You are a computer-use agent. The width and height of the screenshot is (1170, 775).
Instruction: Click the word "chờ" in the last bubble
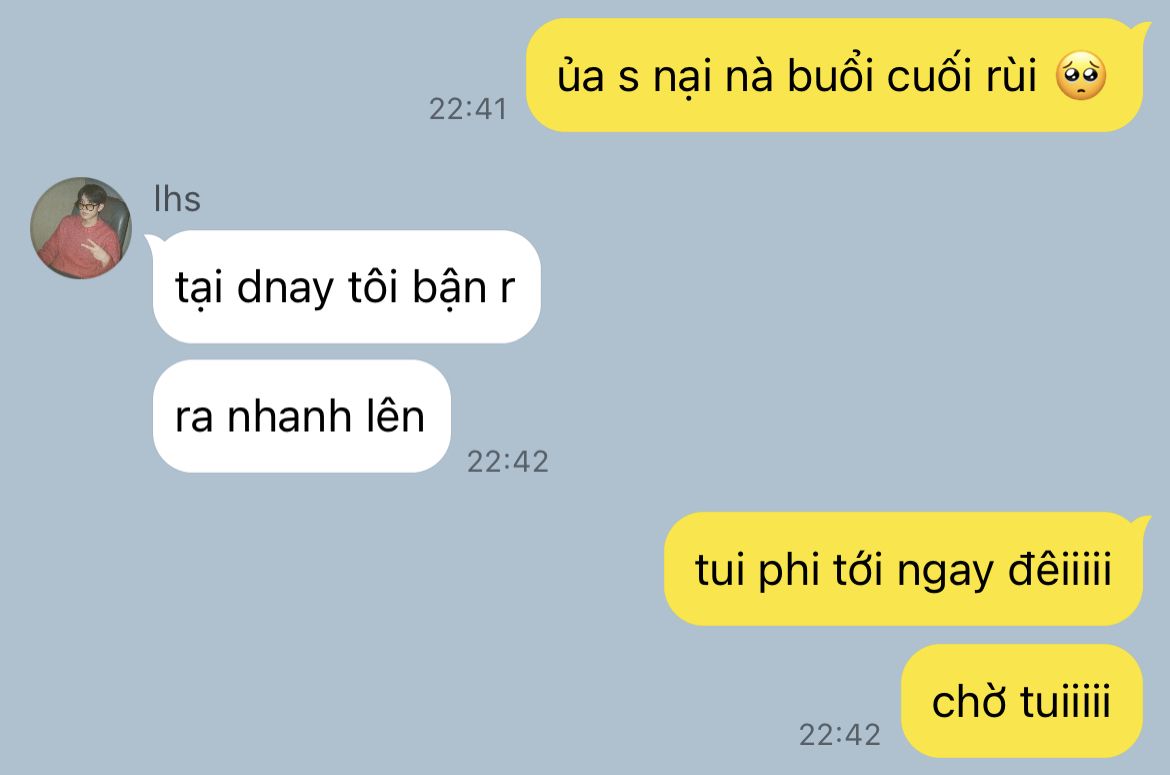(x=969, y=700)
